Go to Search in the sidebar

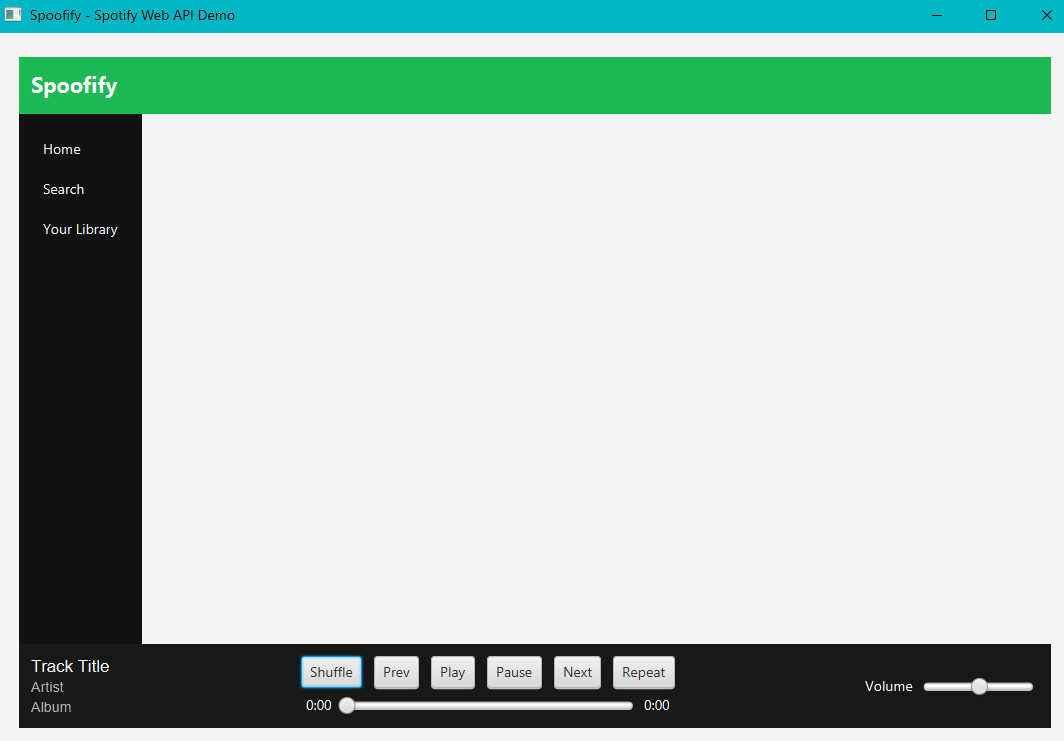click(x=63, y=189)
